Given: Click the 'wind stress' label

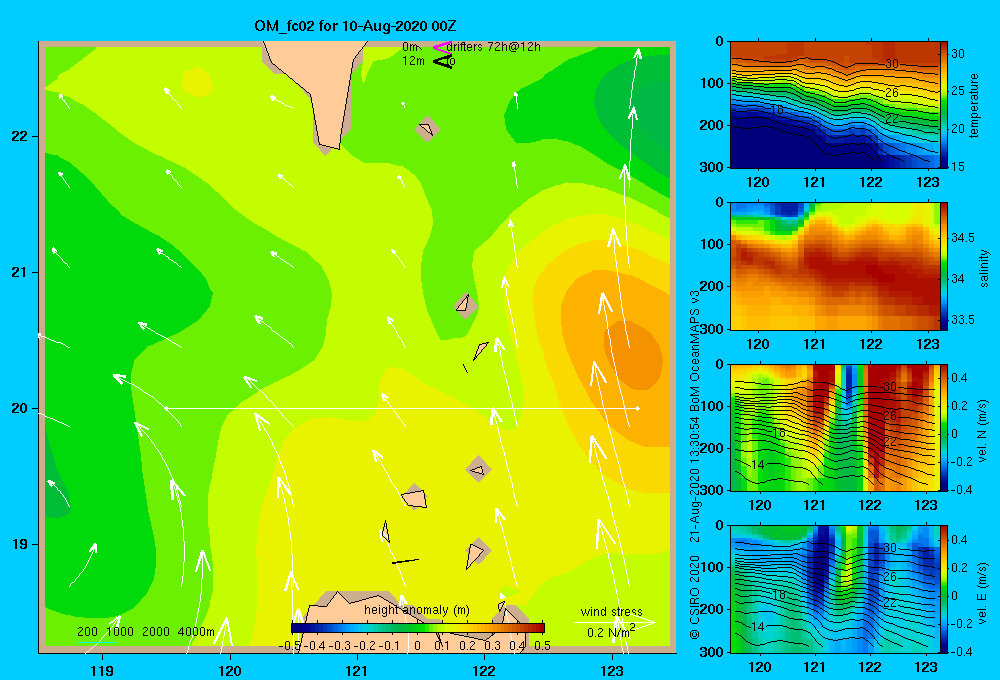Looking at the screenshot, I should [612, 611].
